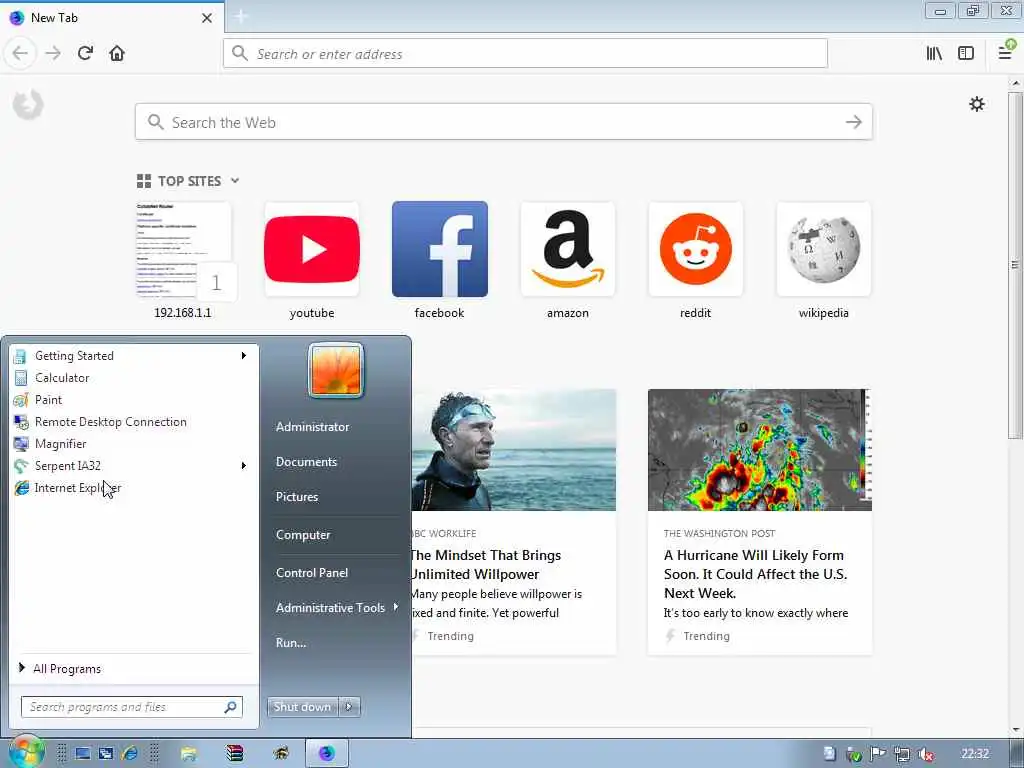The width and height of the screenshot is (1024, 768).
Task: Click the Start menu search magnifier icon
Action: coord(230,707)
